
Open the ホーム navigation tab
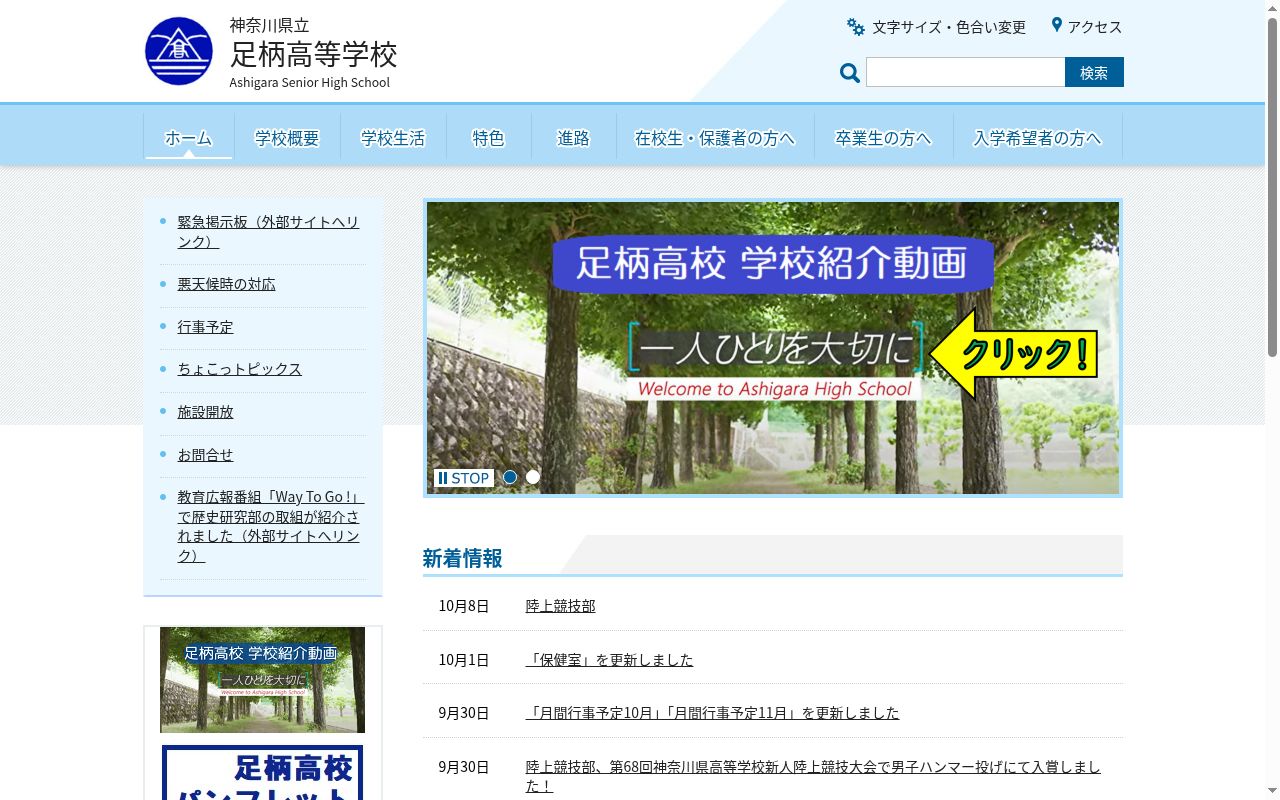pyautogui.click(x=189, y=138)
